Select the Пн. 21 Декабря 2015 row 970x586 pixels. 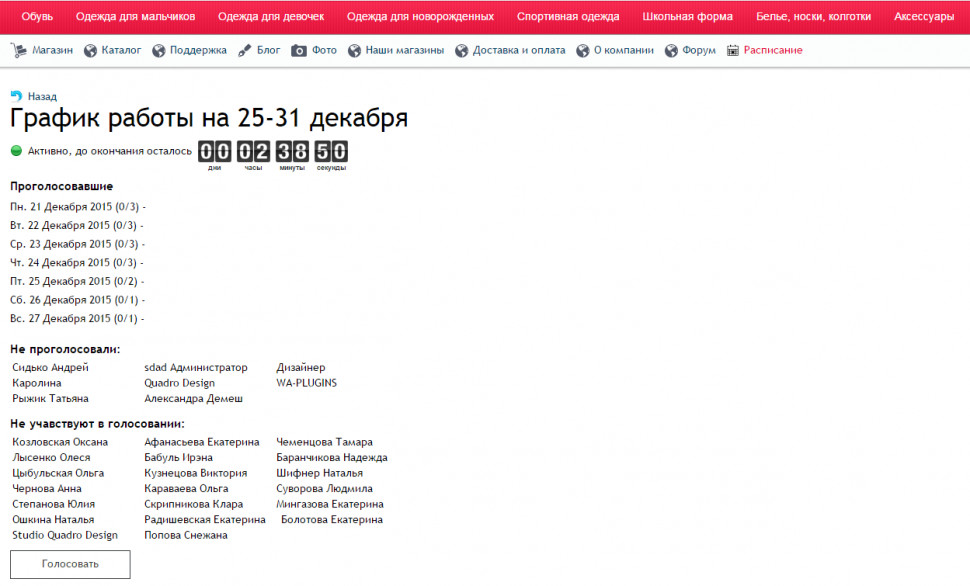point(78,207)
